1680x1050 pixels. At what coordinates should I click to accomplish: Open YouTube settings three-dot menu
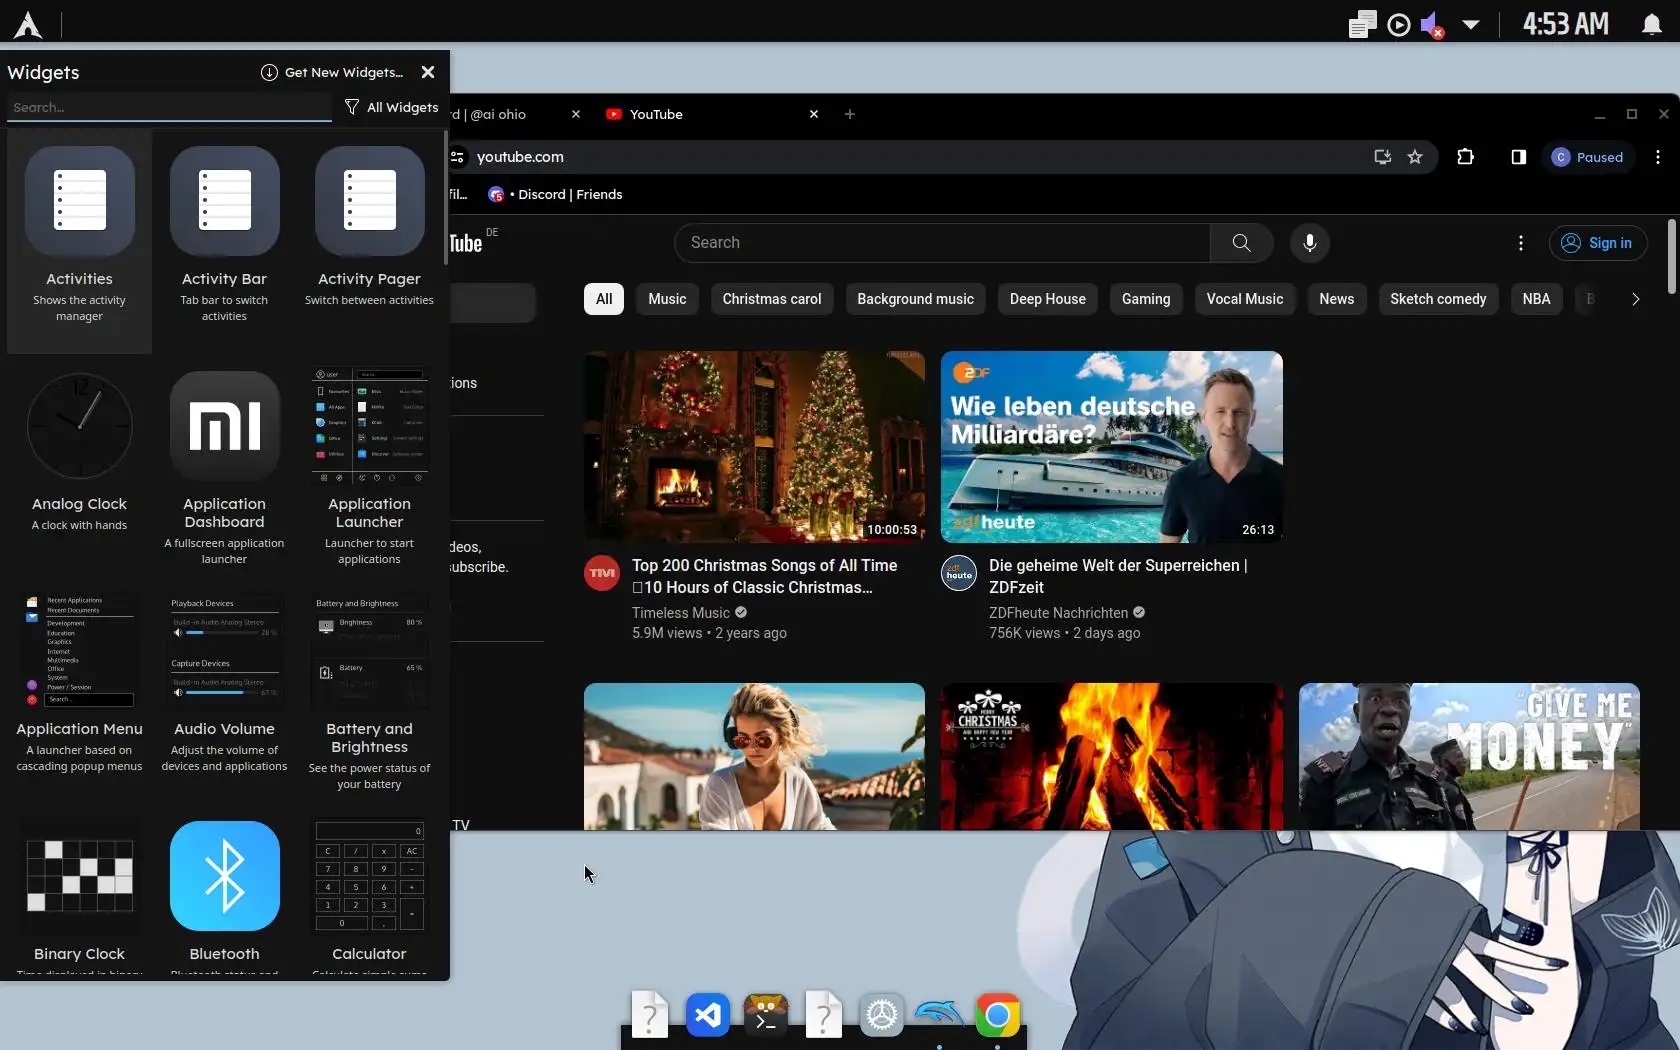(1521, 243)
